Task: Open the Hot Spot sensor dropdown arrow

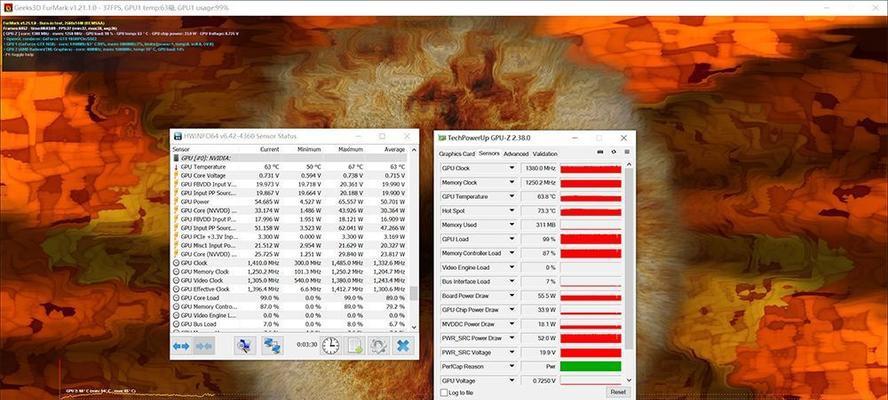Action: coord(512,211)
